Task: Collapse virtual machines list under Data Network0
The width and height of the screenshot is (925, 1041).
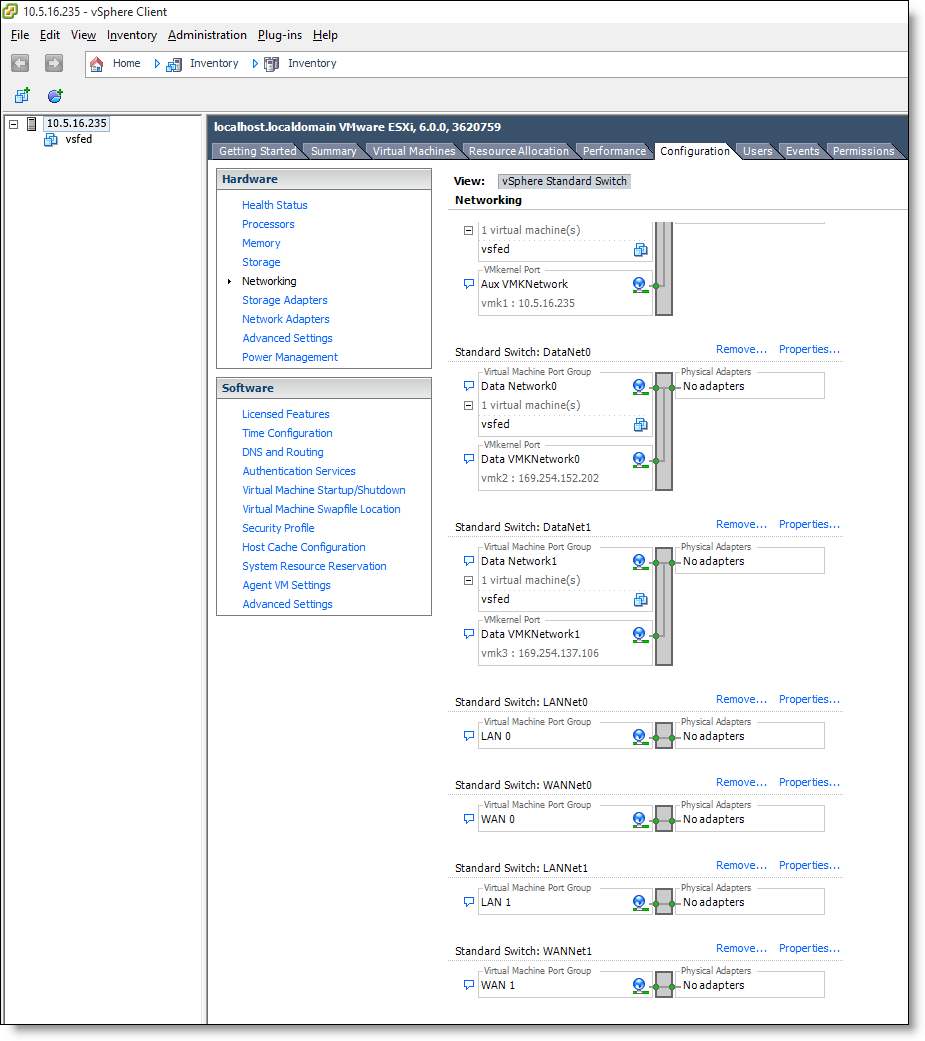Action: (x=468, y=405)
